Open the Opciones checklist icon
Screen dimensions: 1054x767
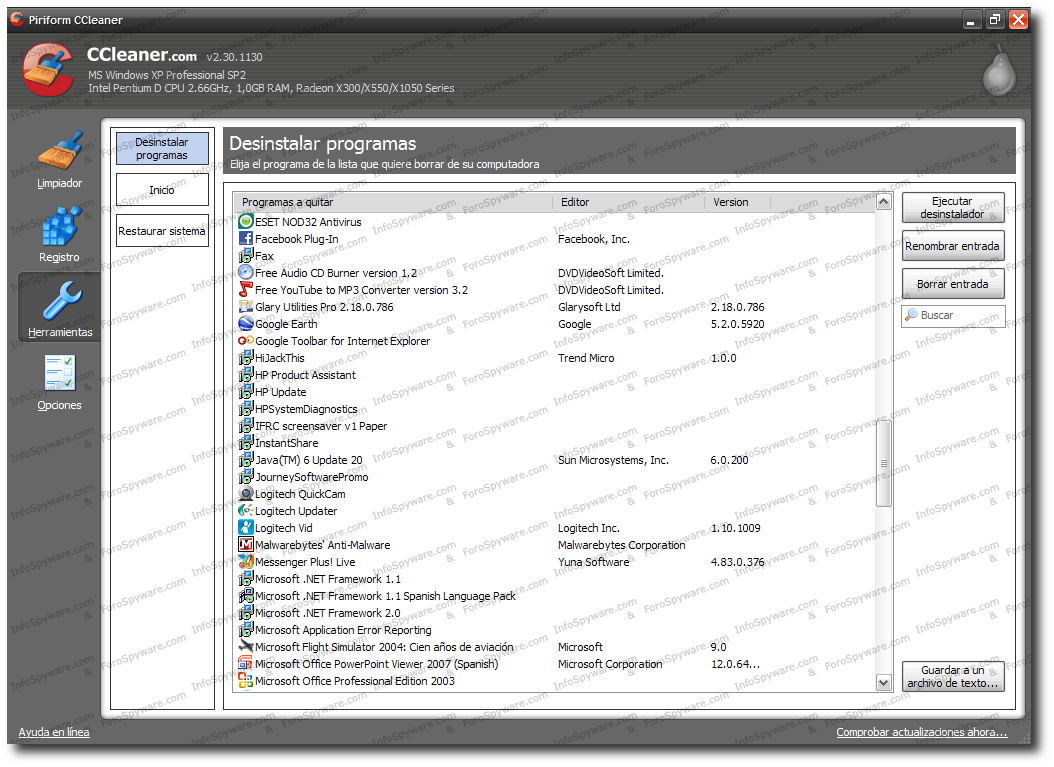click(60, 372)
